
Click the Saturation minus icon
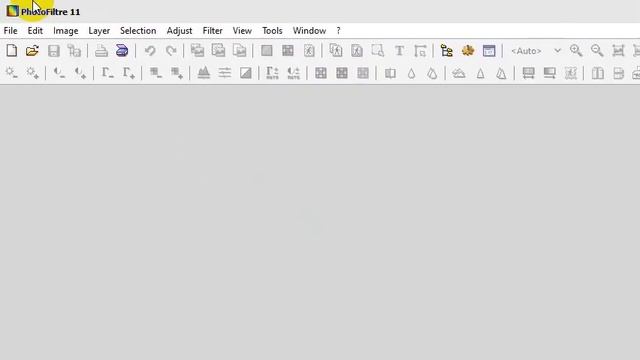click(x=156, y=73)
